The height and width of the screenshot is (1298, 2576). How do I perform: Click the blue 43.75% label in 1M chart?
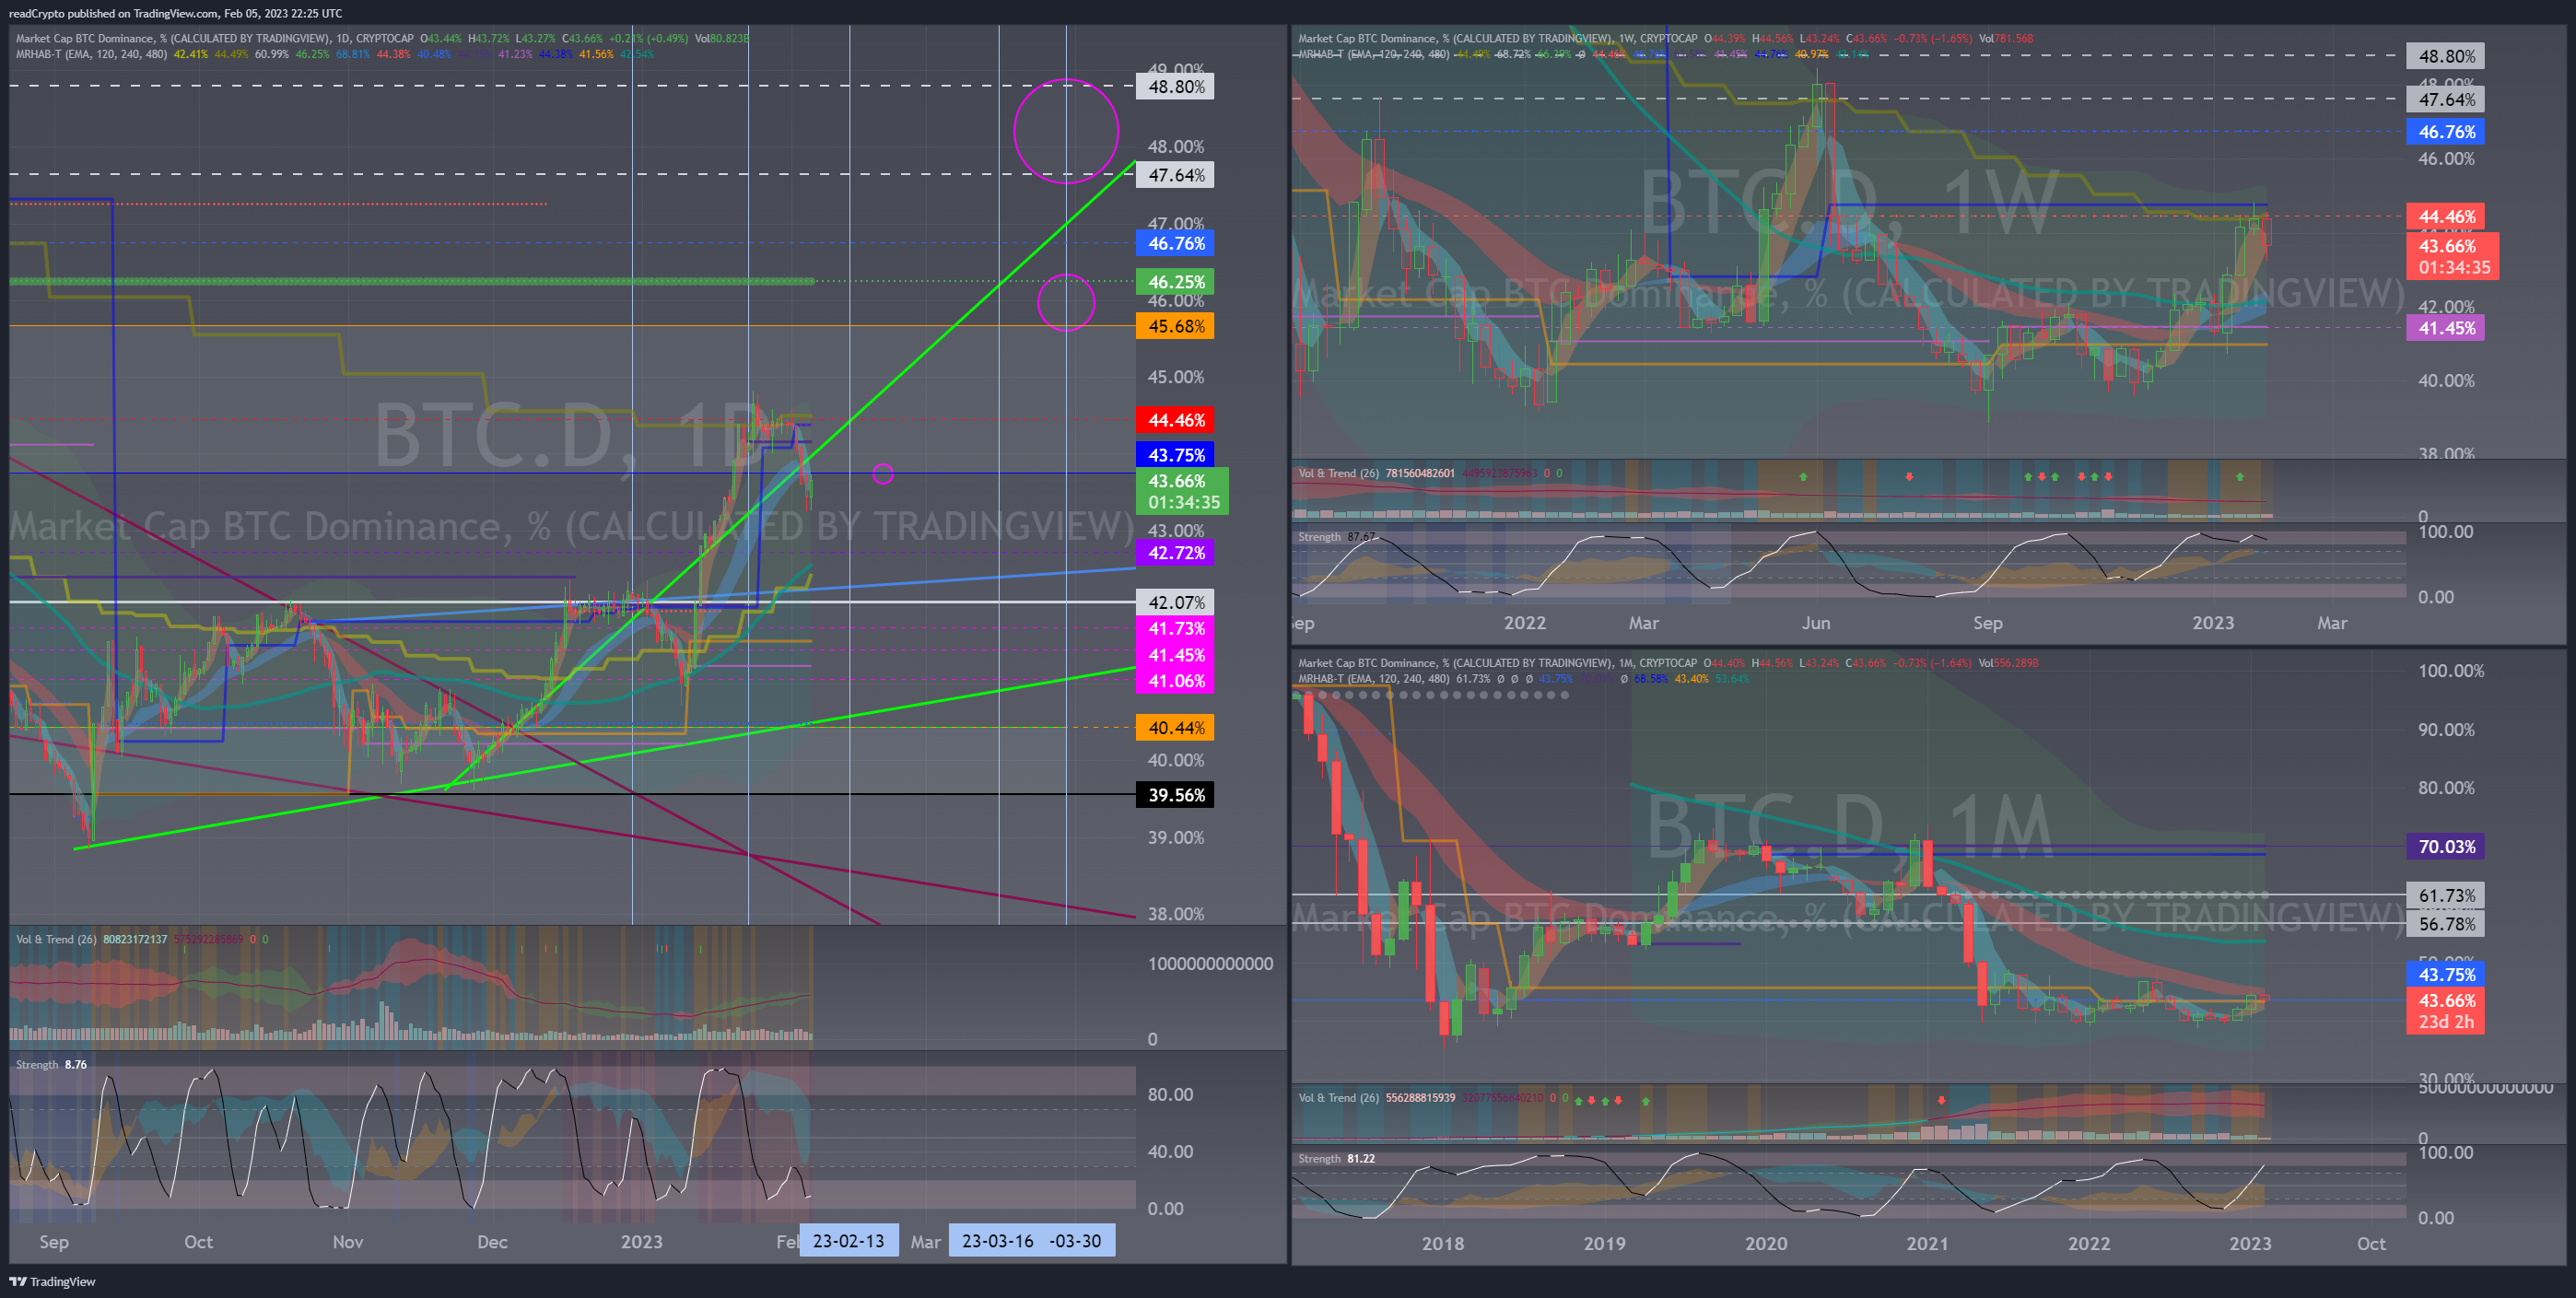point(2446,974)
